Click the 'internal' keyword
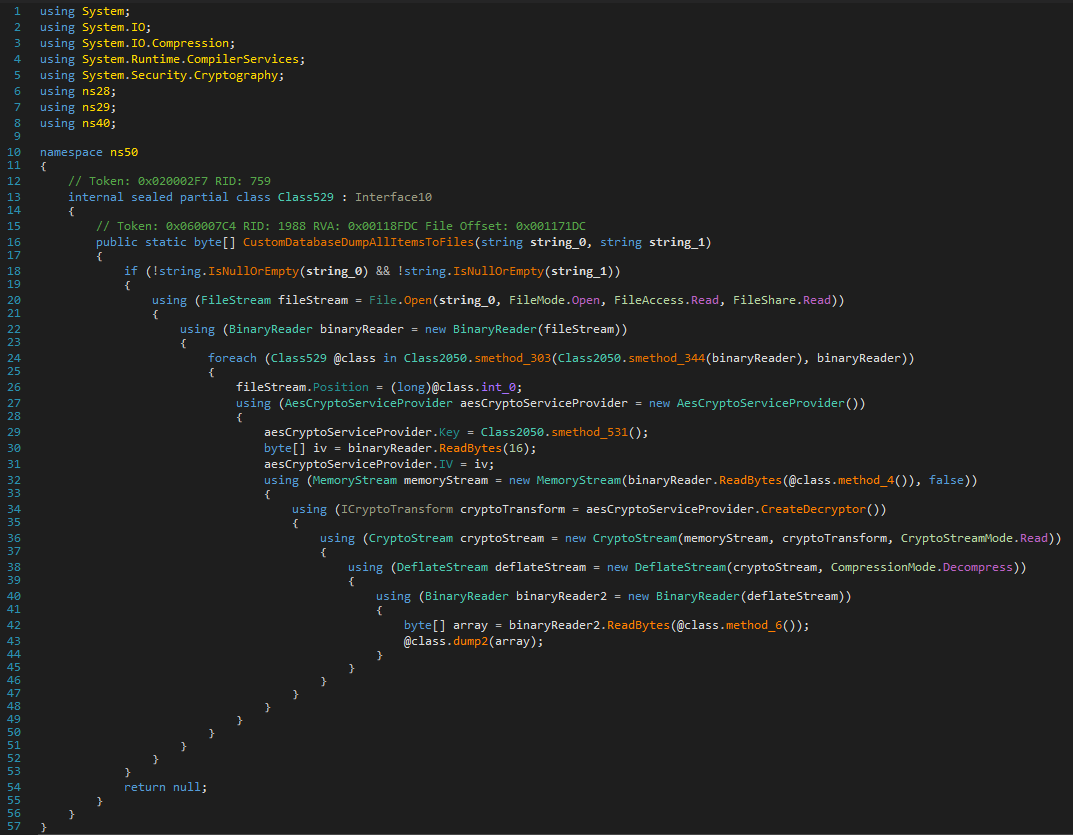The height and width of the screenshot is (835, 1073). click(96, 197)
